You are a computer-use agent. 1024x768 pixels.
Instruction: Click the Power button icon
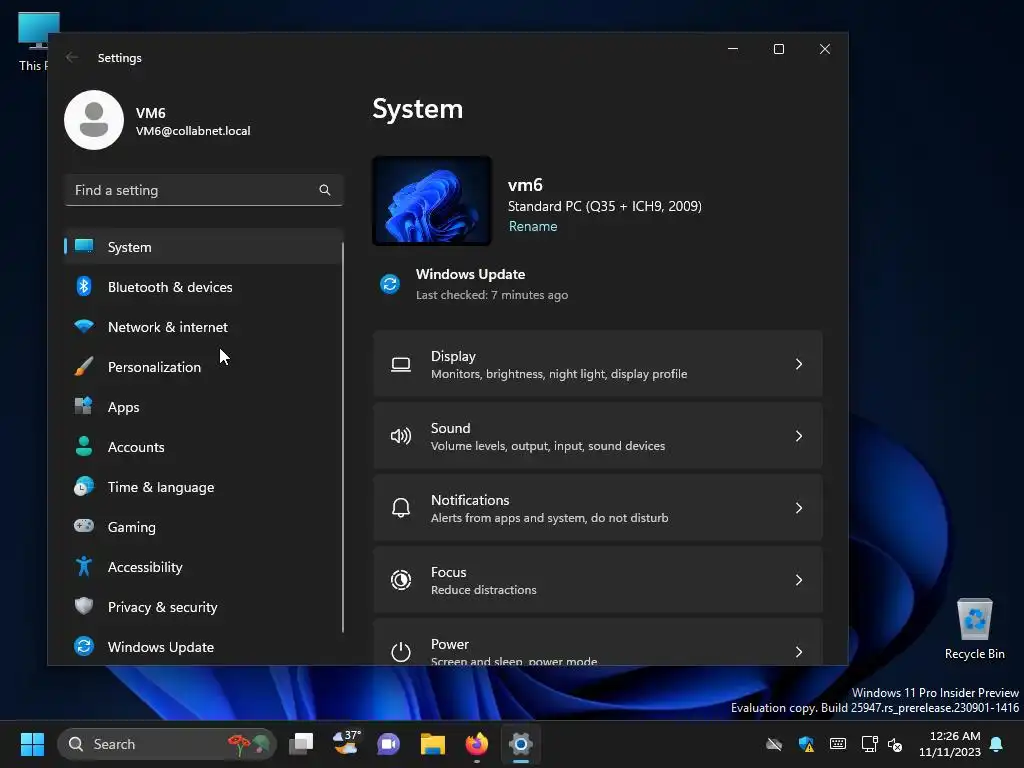tap(401, 652)
